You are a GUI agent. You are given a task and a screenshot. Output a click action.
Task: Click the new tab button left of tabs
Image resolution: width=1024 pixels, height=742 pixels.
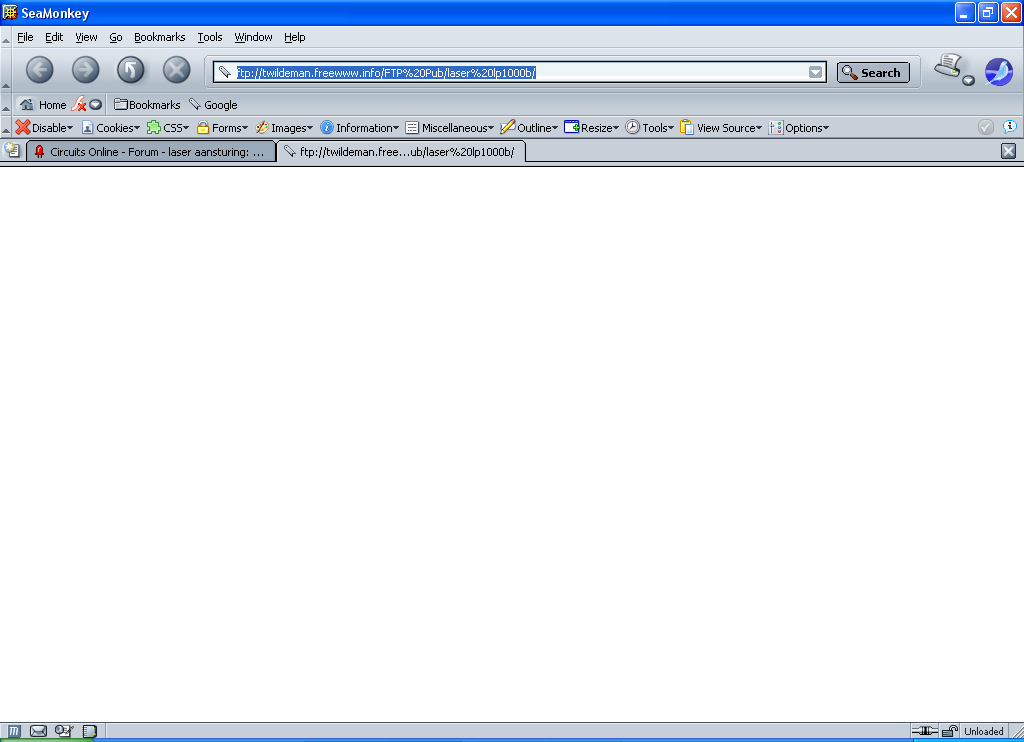click(12, 151)
